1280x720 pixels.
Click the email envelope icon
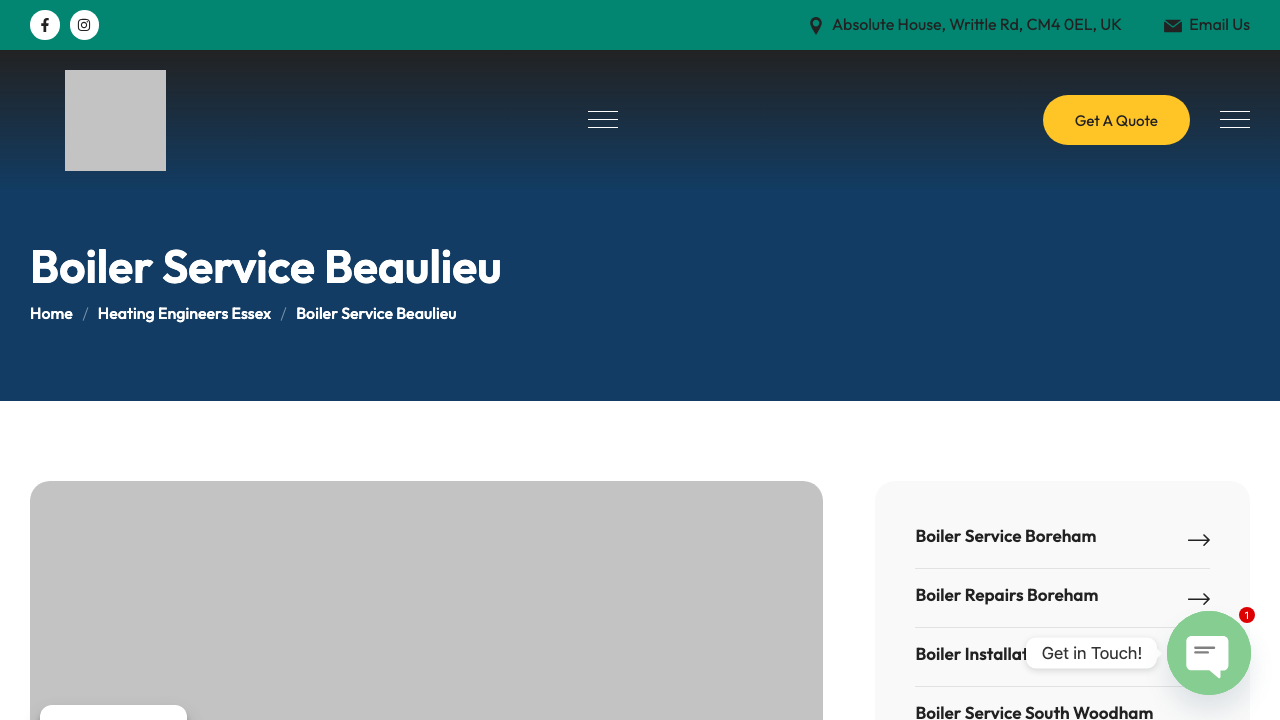coord(1173,25)
